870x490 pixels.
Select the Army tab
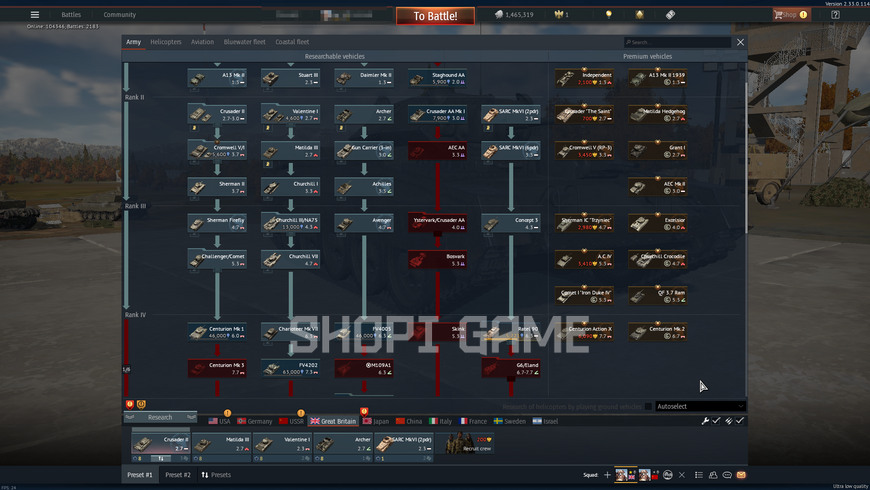133,42
